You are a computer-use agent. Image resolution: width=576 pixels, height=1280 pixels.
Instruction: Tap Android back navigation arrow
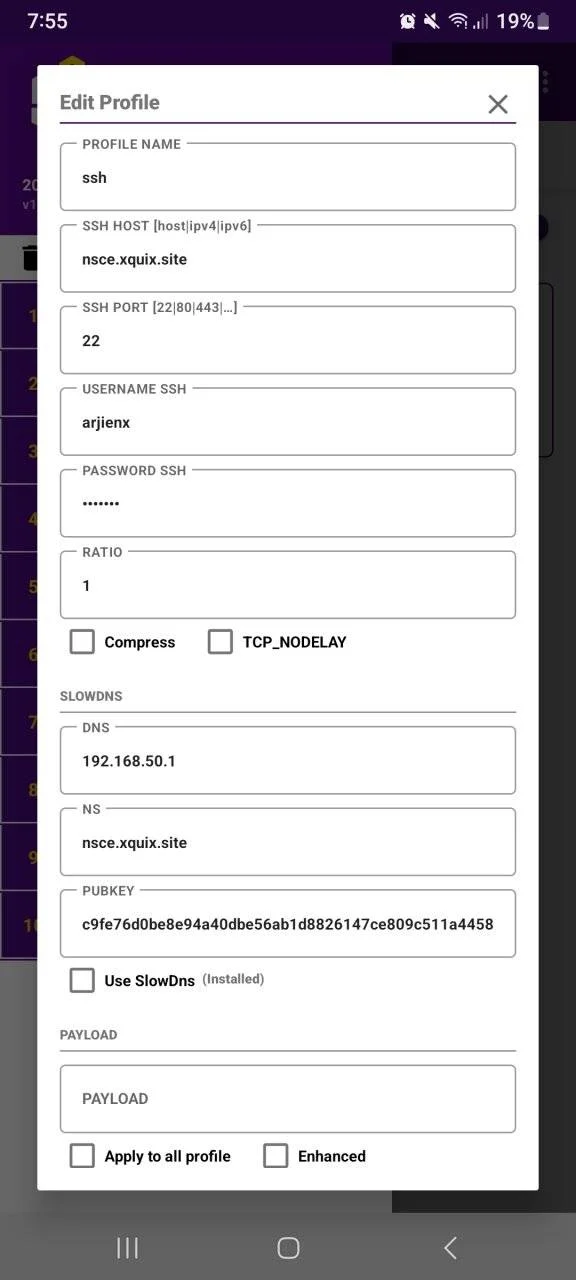pyautogui.click(x=450, y=1247)
